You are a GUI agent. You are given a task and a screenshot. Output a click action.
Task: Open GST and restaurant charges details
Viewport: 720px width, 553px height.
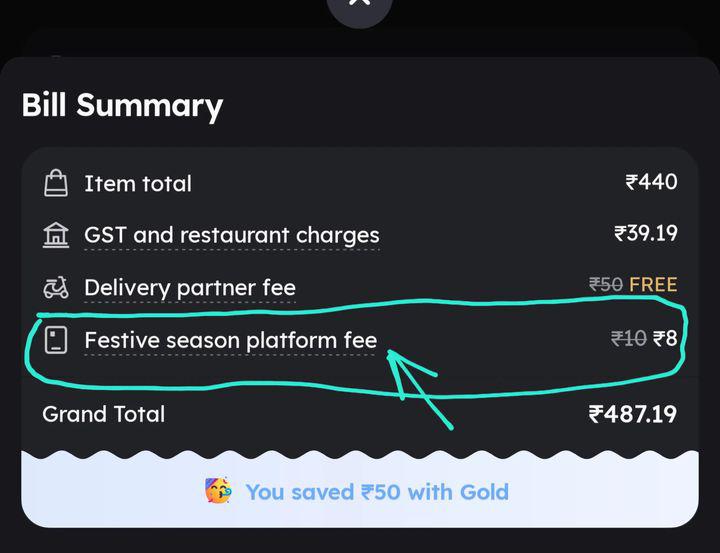pyautogui.click(x=231, y=235)
